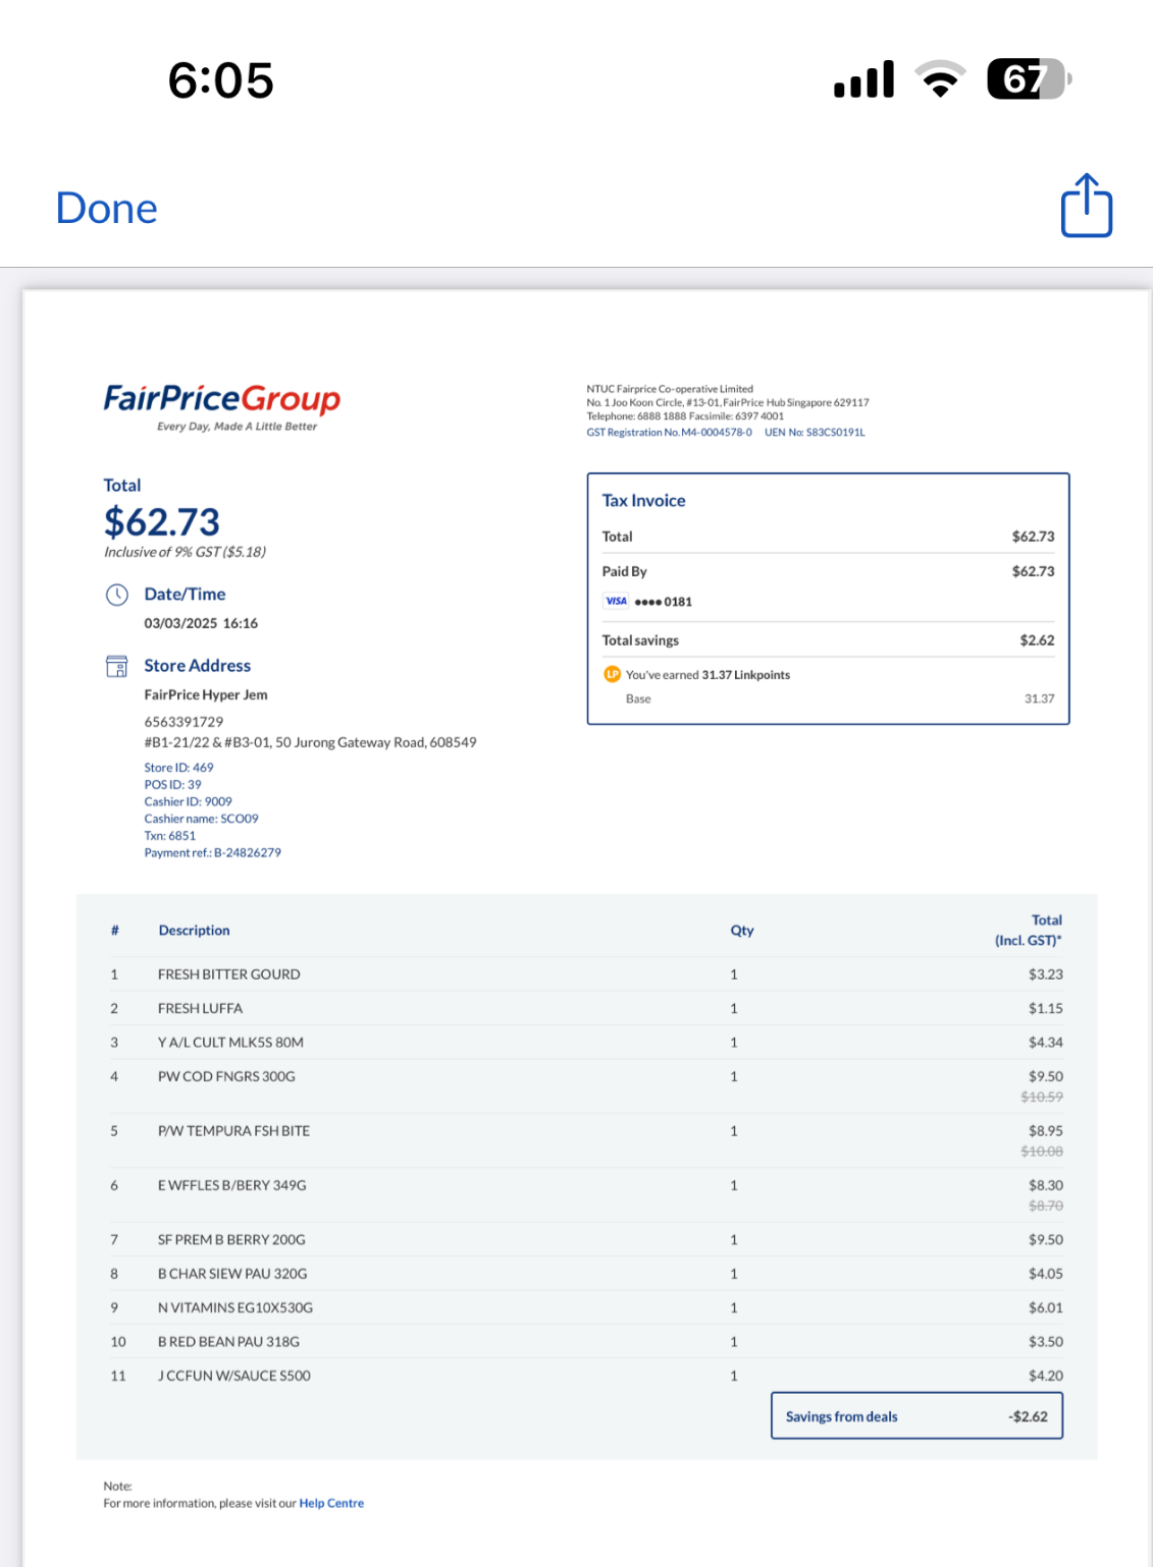
Task: Select the Jurong Gateway Road address line
Action: click(310, 742)
